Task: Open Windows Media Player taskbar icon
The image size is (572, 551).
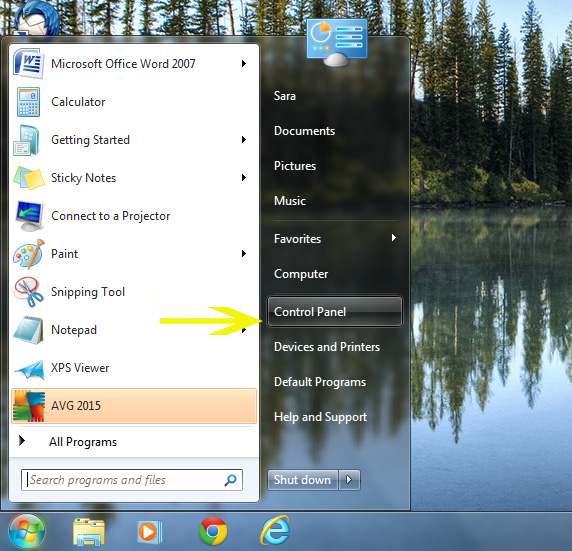Action: (x=150, y=532)
